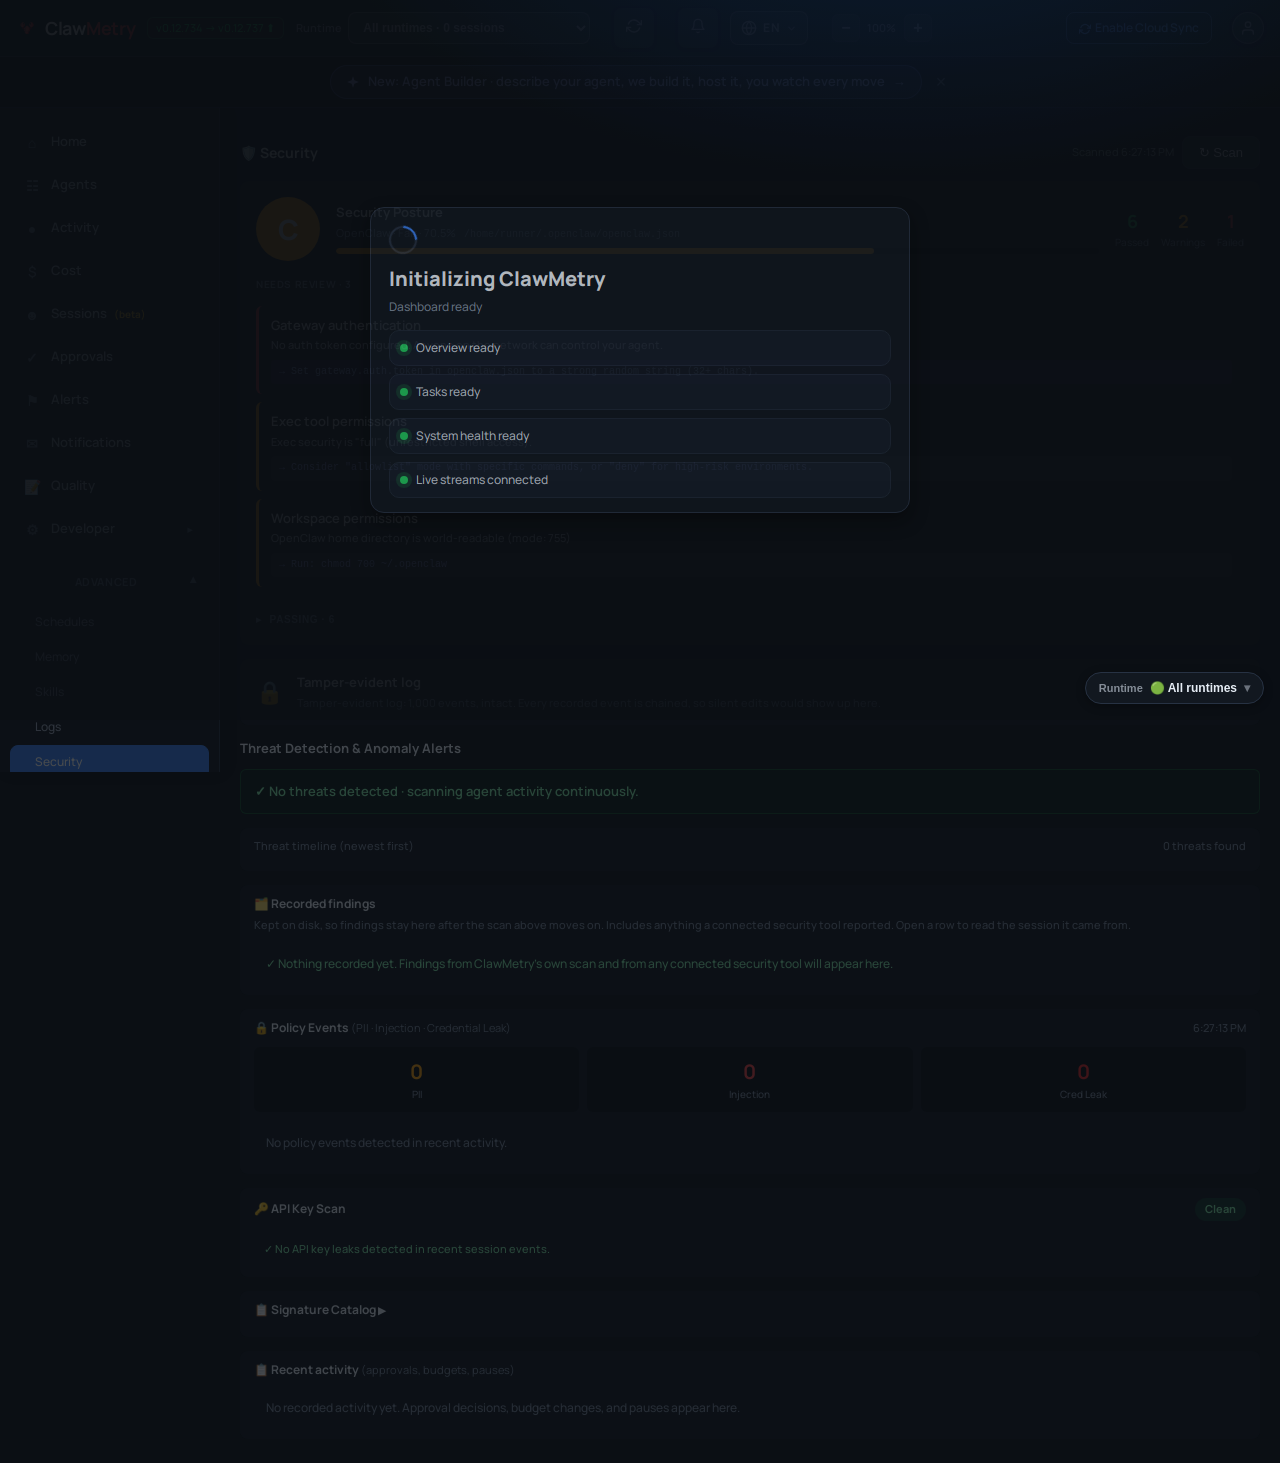Click the ClawMetry logo in the header

click(x=80, y=29)
